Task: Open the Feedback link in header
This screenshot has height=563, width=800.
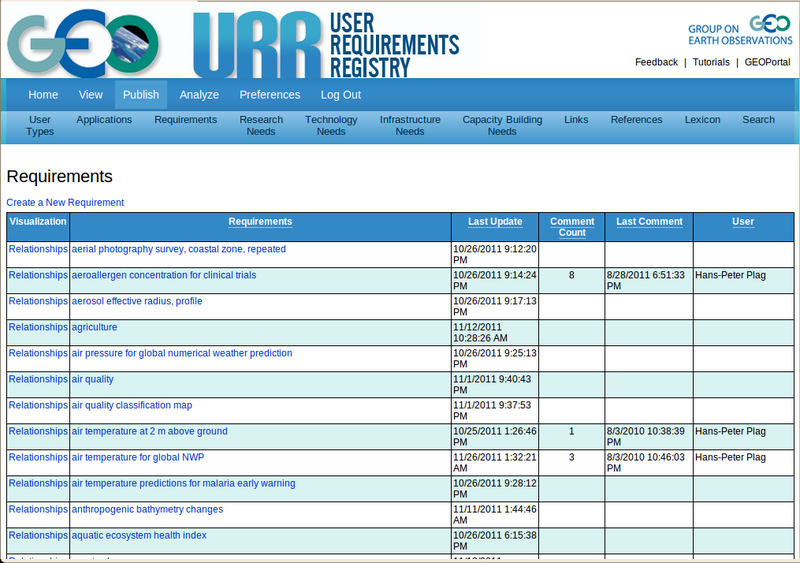Action: tap(656, 62)
